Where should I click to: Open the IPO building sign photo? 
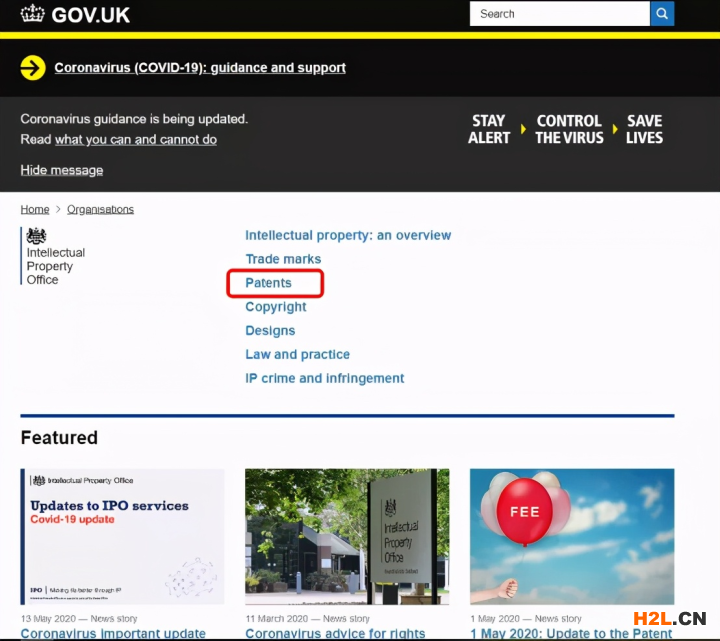(347, 536)
